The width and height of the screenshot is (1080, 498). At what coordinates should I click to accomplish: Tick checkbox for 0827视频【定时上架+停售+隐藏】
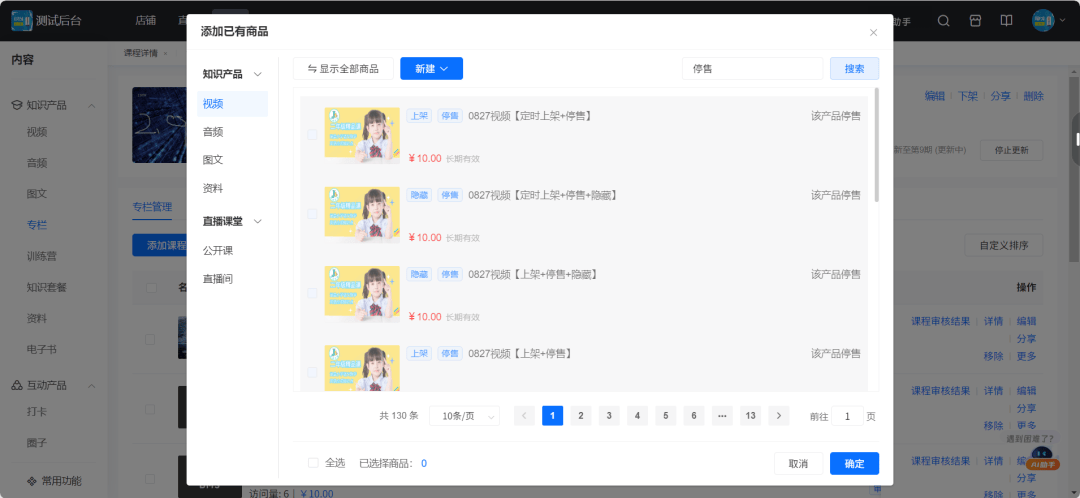tap(312, 214)
